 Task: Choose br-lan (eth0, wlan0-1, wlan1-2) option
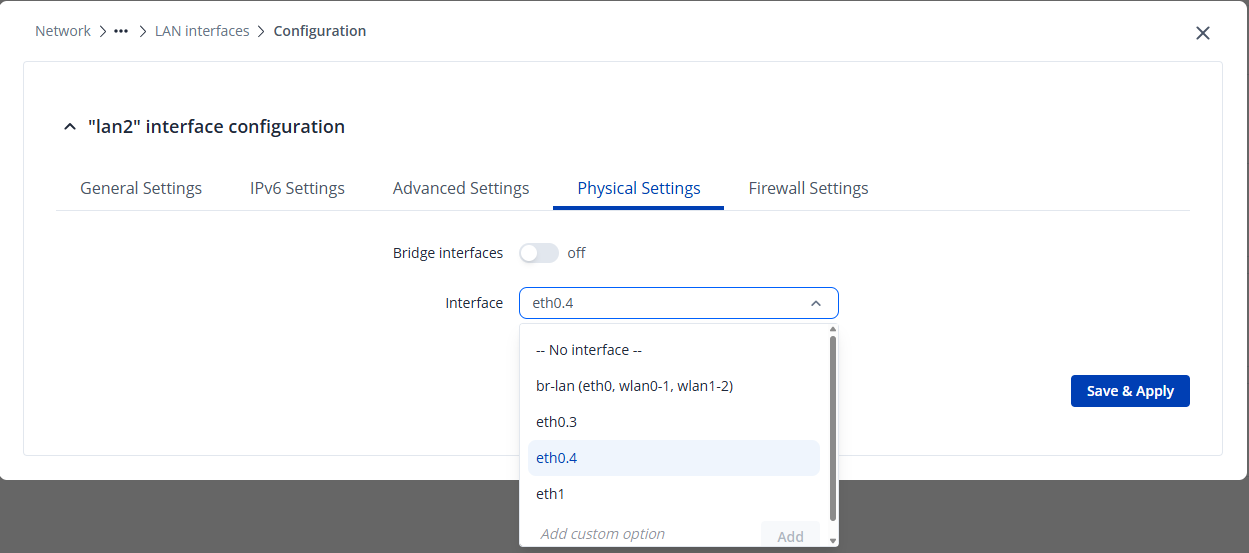[635, 386]
